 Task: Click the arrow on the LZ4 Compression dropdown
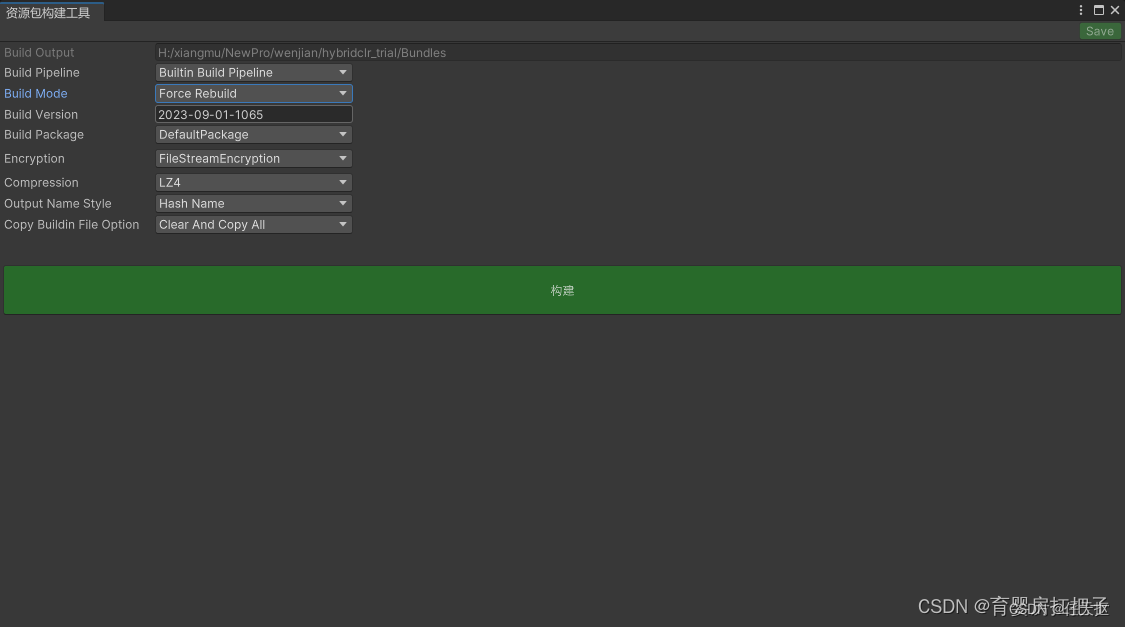(343, 182)
